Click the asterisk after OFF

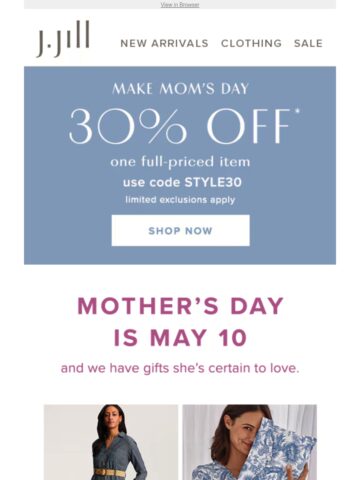297,111
